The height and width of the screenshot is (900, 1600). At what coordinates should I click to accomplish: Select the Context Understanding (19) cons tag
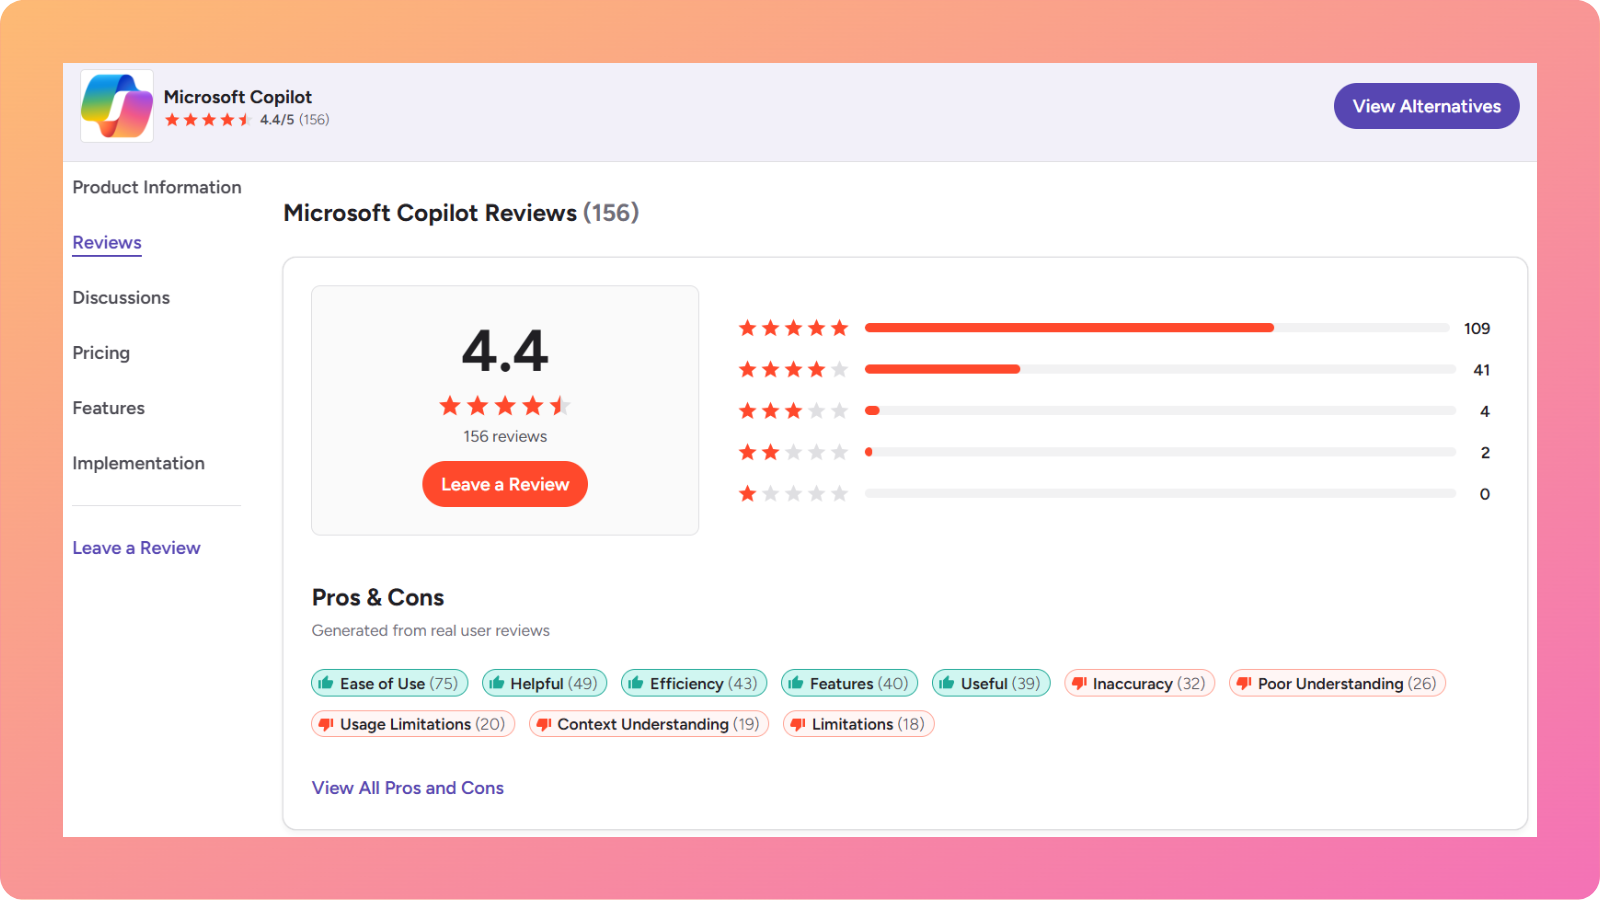[648, 723]
